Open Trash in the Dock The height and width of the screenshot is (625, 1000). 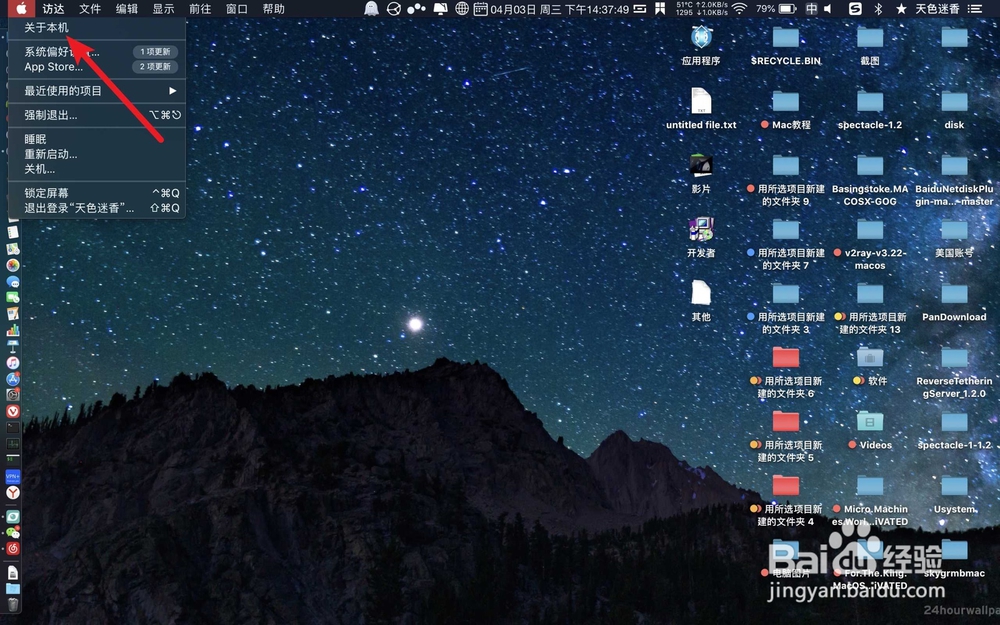13,604
